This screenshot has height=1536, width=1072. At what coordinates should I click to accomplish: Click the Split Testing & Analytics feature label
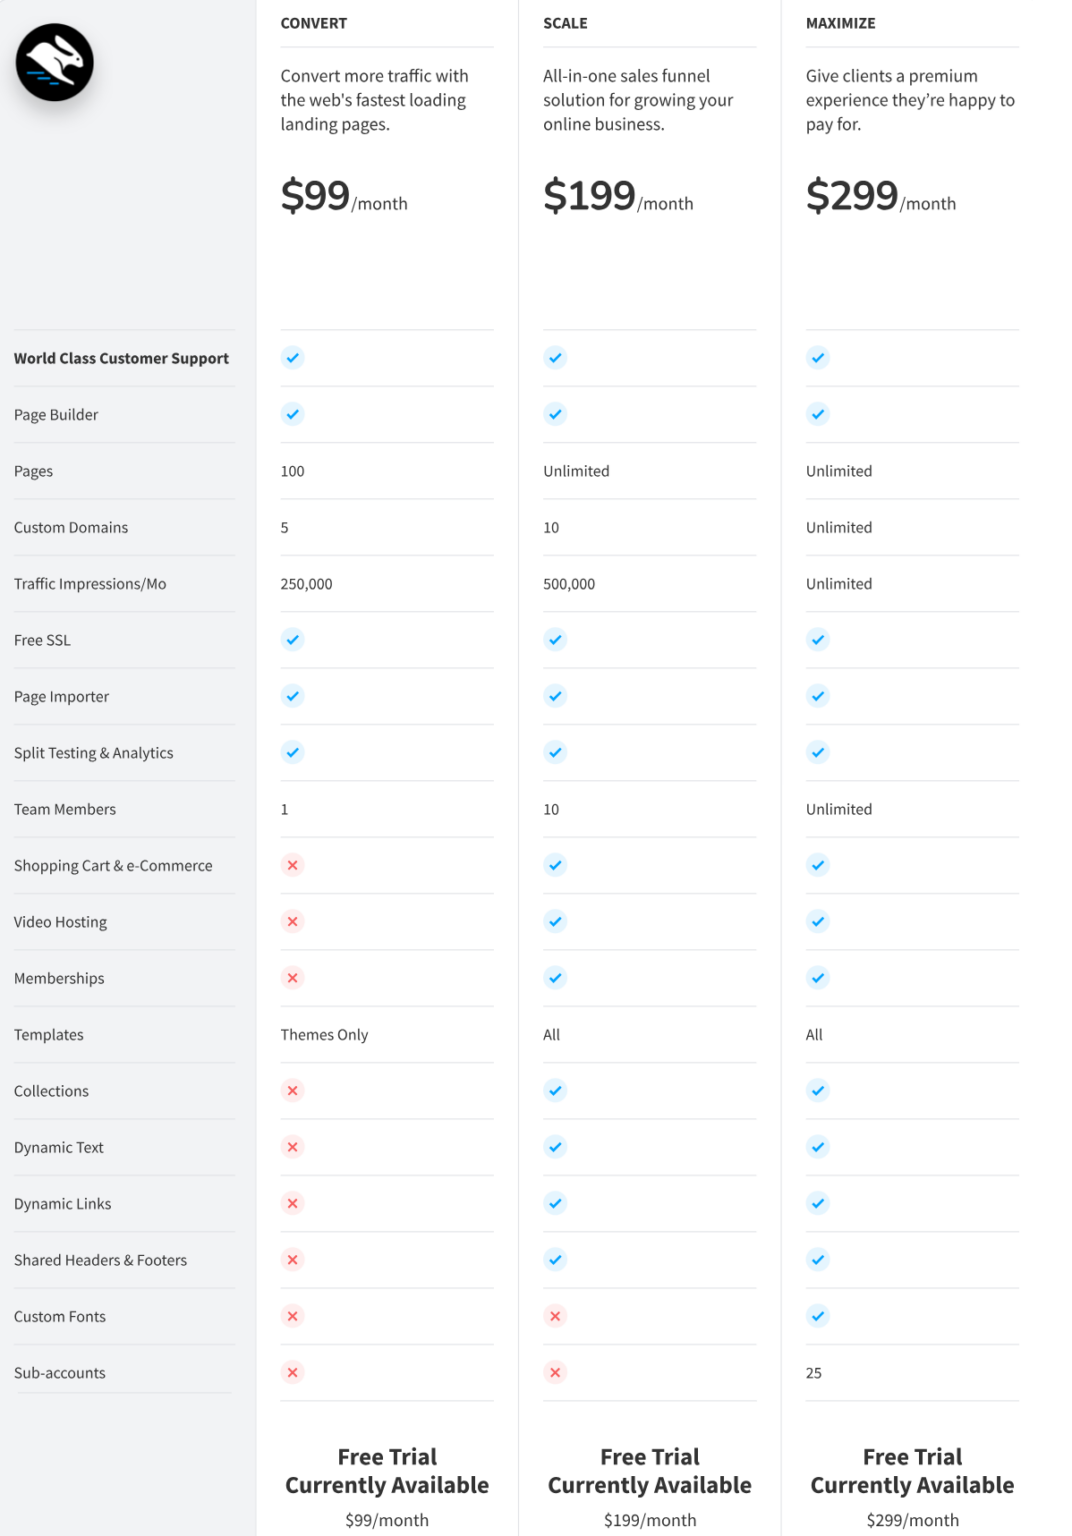94,753
